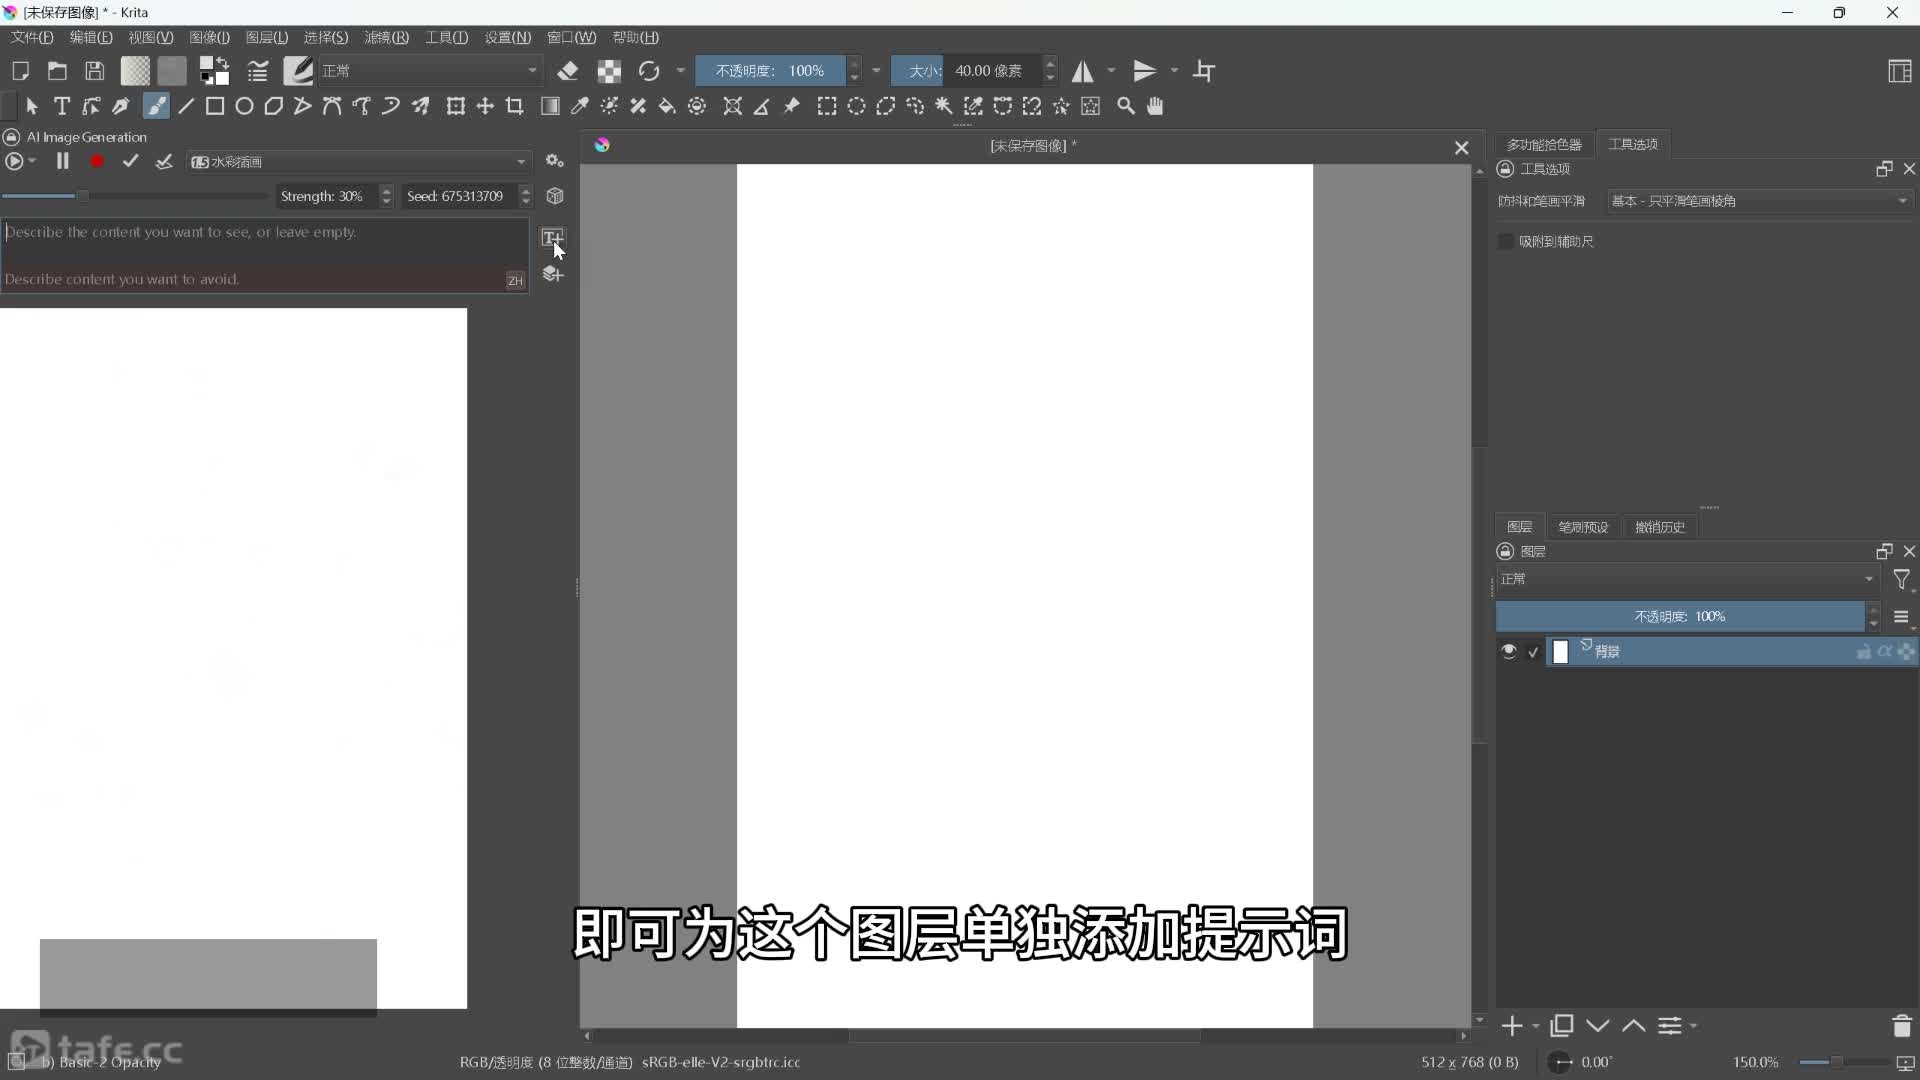The width and height of the screenshot is (1920, 1080).
Task: Delete the selected layer trash icon
Action: (x=1902, y=1026)
